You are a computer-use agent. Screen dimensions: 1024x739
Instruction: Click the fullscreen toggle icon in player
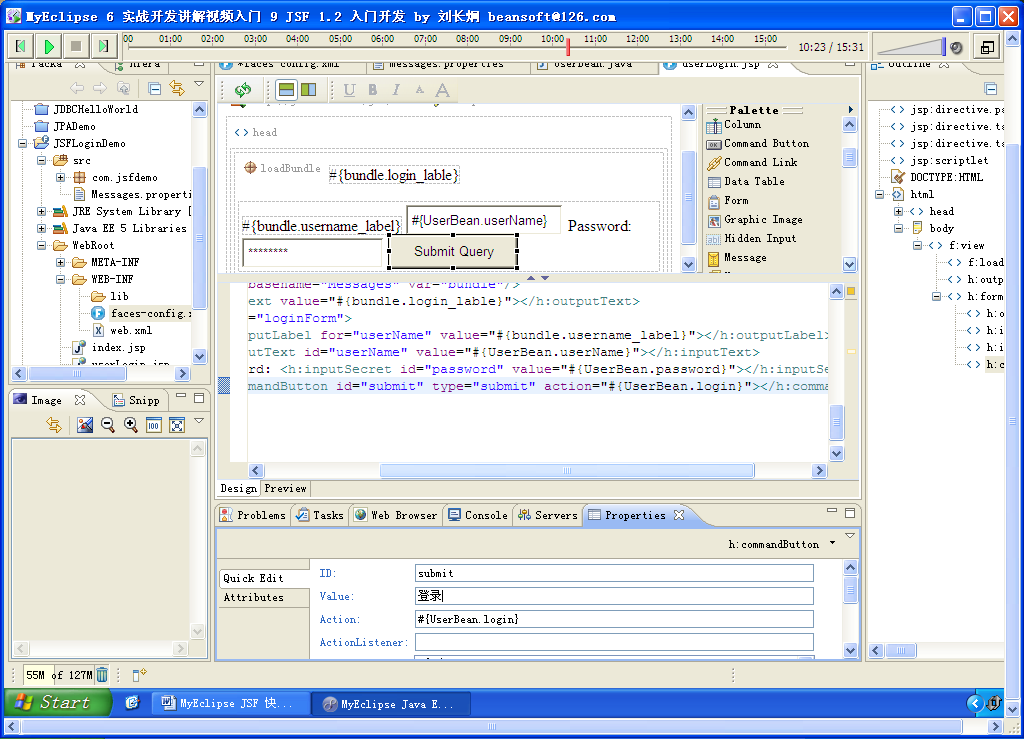987,47
